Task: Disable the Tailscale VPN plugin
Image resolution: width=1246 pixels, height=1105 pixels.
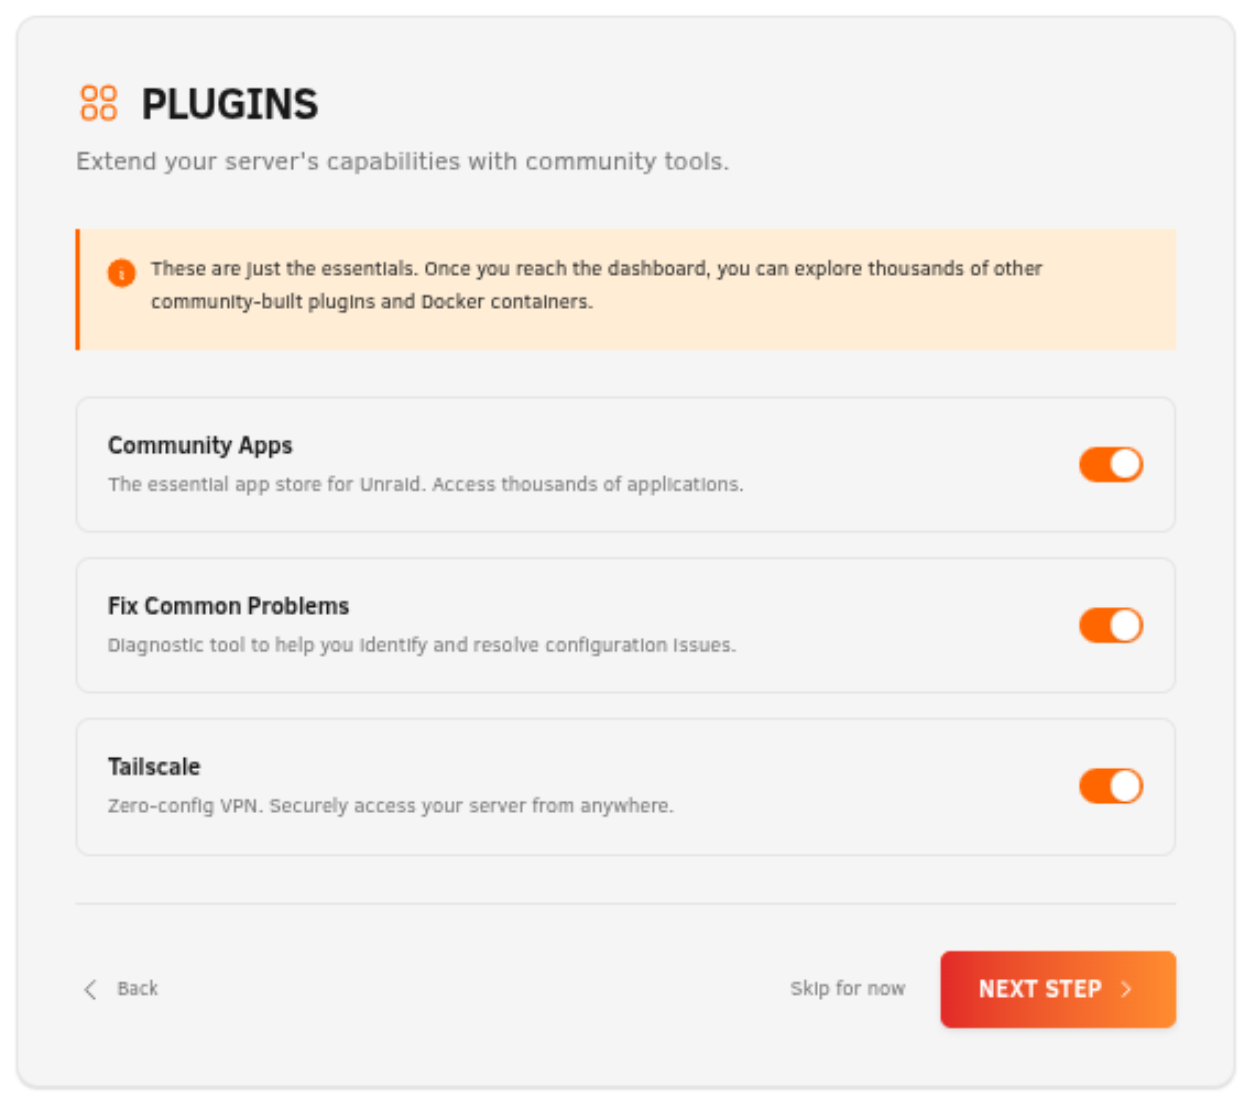Action: click(1111, 786)
